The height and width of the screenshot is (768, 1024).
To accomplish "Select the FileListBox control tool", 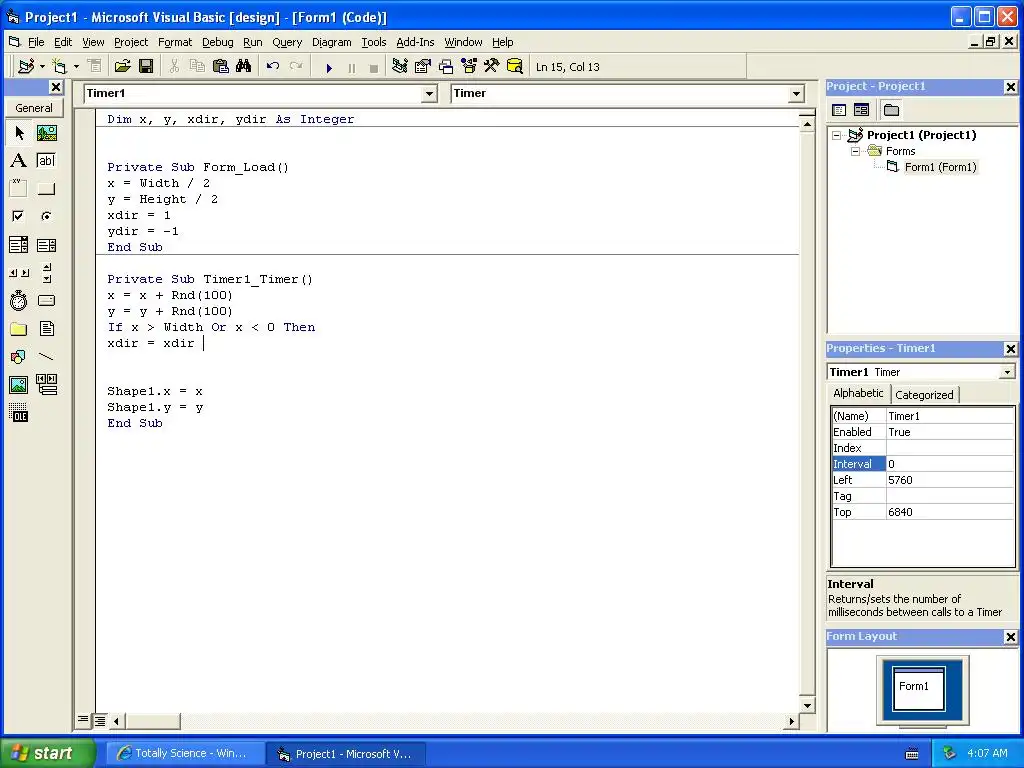I will [46, 328].
